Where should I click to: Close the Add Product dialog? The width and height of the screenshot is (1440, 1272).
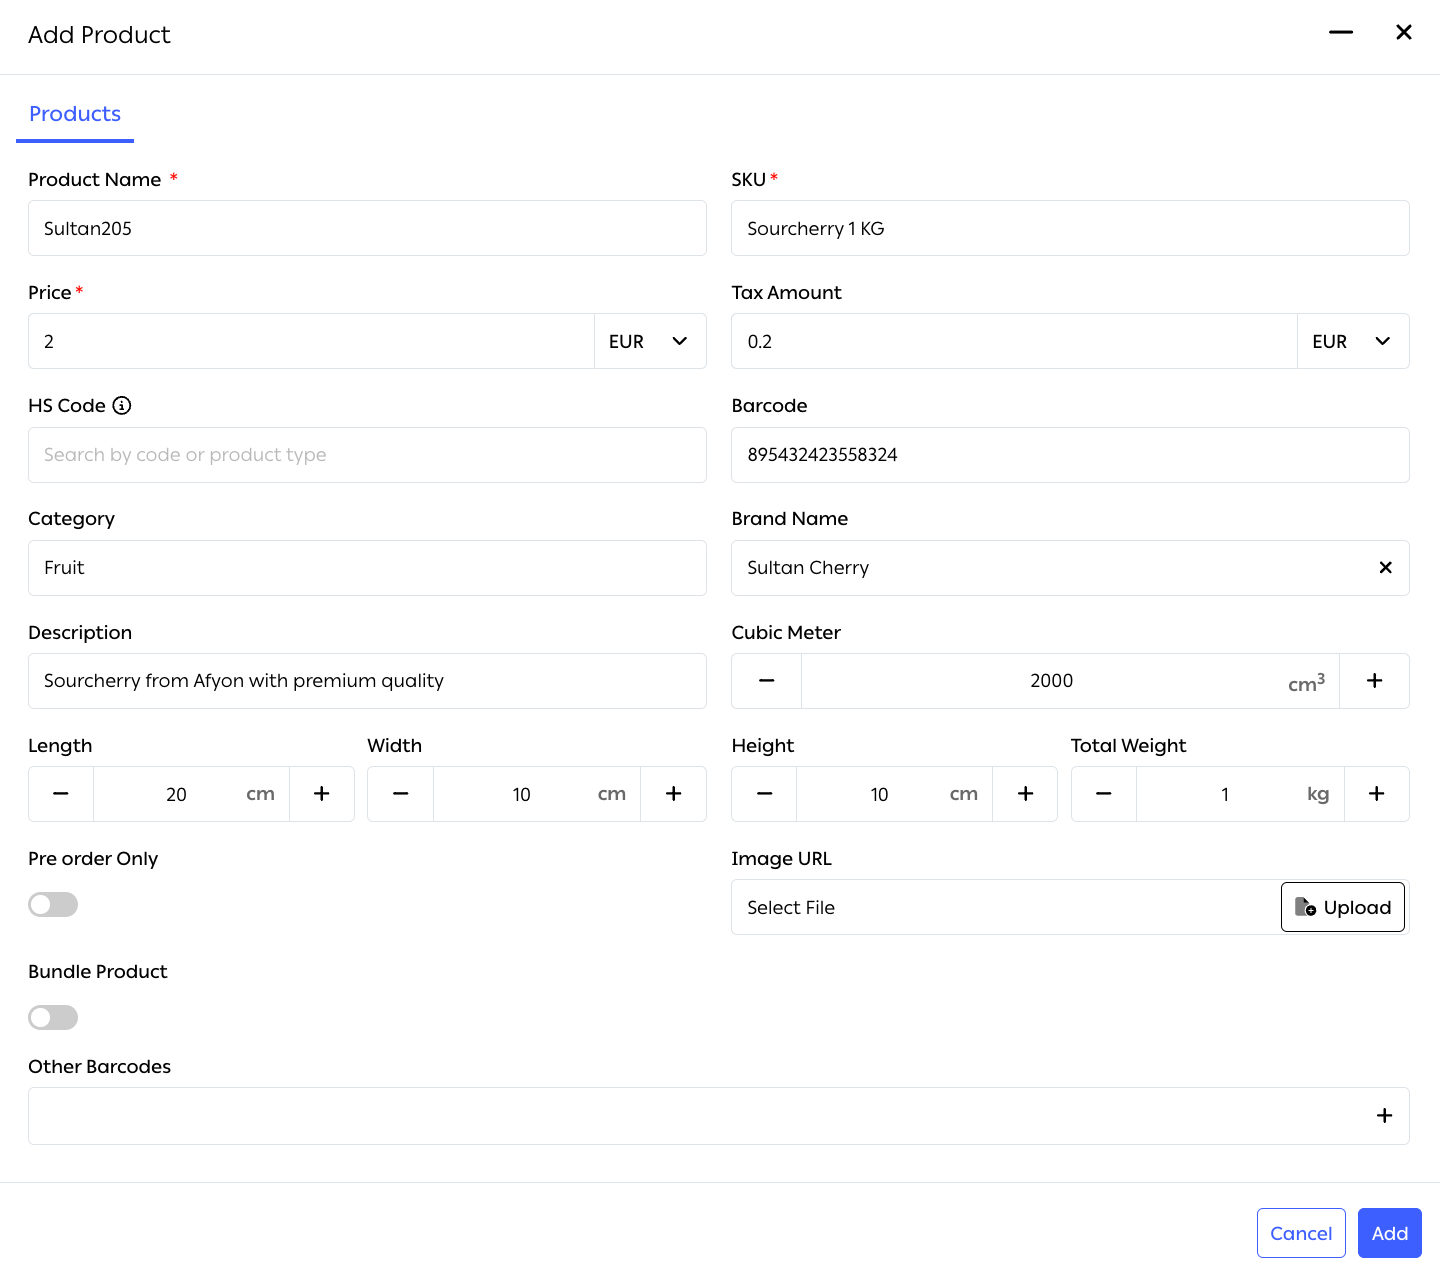pyautogui.click(x=1404, y=33)
